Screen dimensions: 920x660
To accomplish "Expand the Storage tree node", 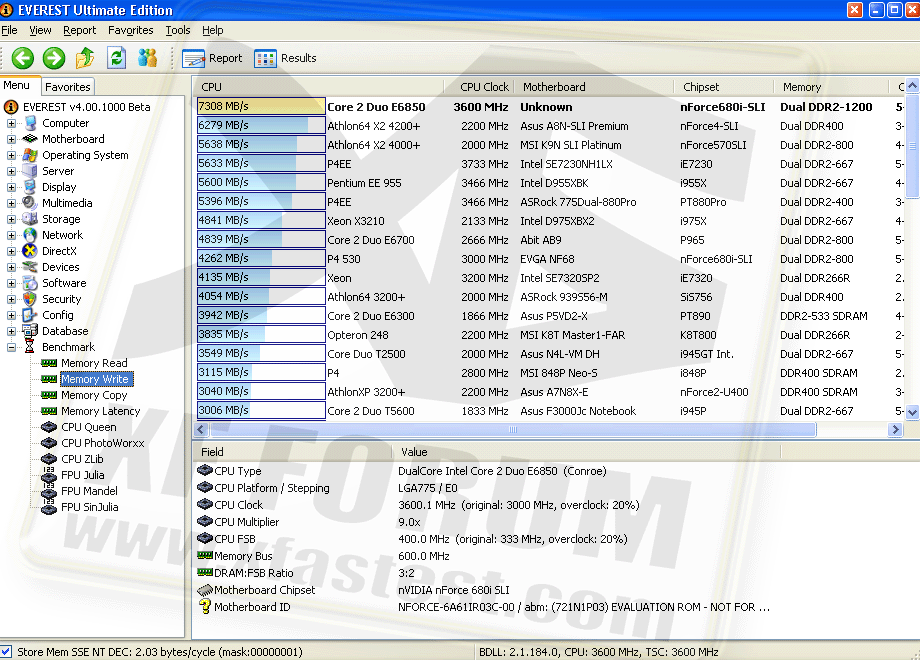I will (x=11, y=219).
